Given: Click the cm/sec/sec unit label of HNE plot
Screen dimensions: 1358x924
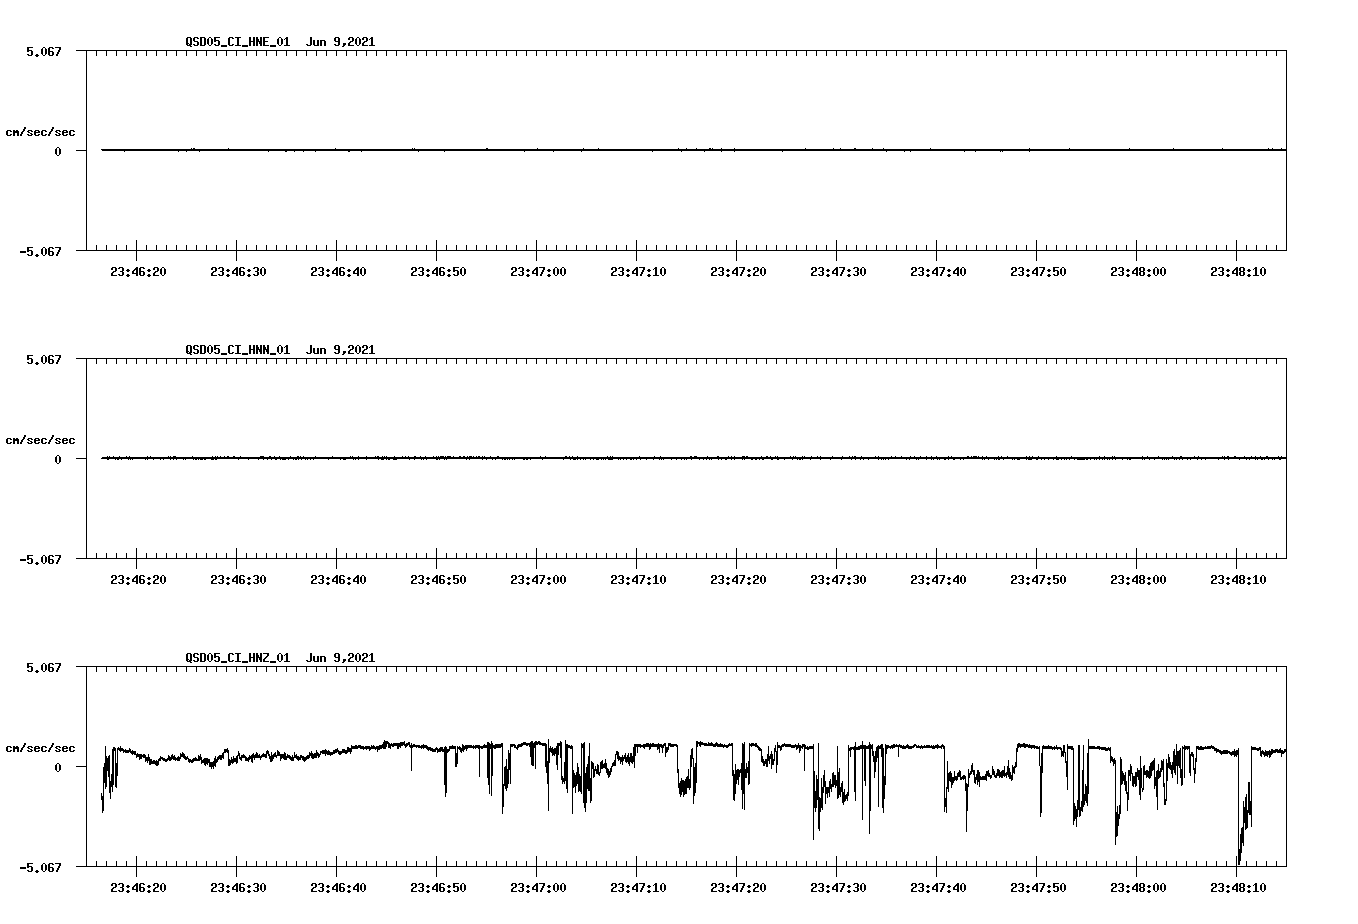Looking at the screenshot, I should 40,132.
